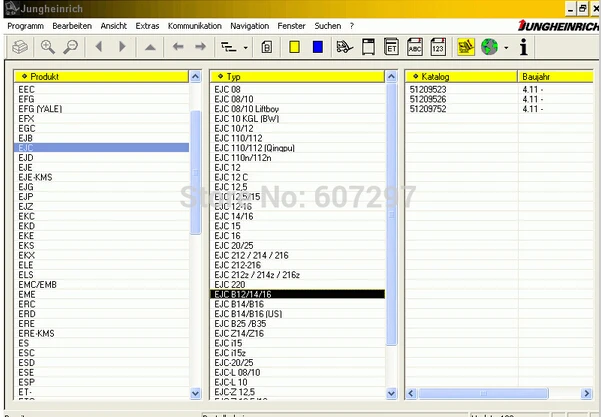601x417 pixels.
Task: Open the Navigation menu
Action: (x=250, y=26)
